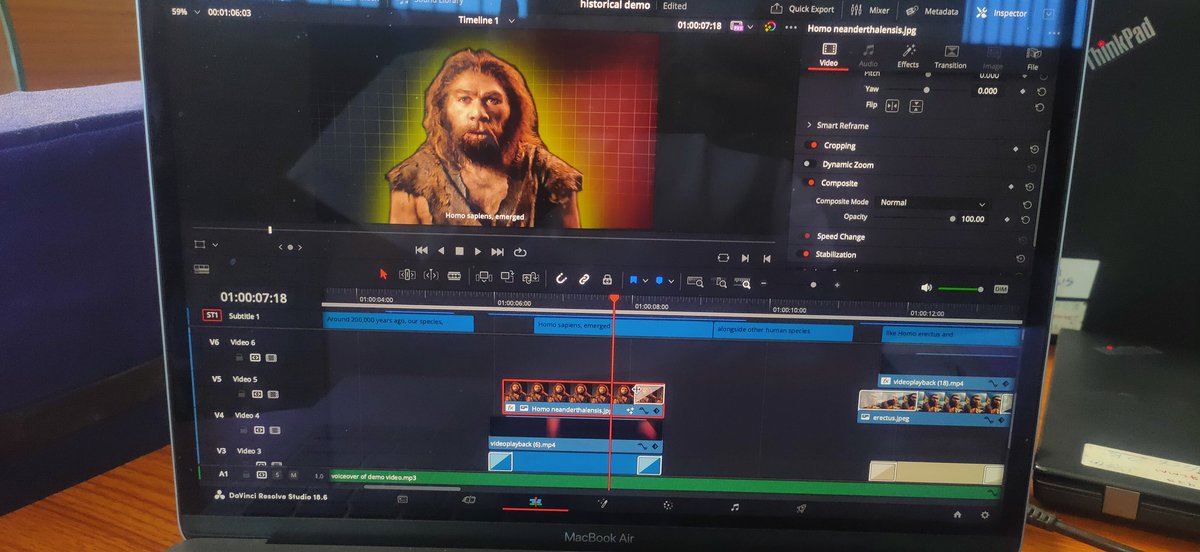The height and width of the screenshot is (552, 1200).
Task: Switch to Inspector Image tab
Action: coord(993,59)
